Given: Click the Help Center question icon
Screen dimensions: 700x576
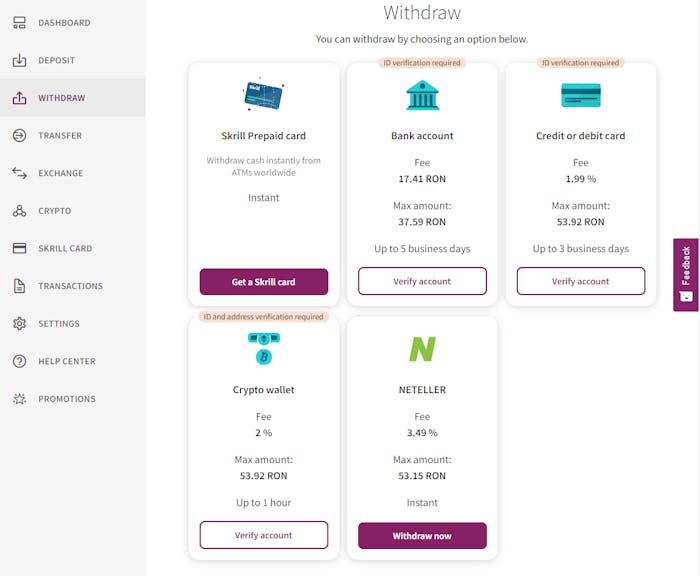Looking at the screenshot, I should [19, 361].
